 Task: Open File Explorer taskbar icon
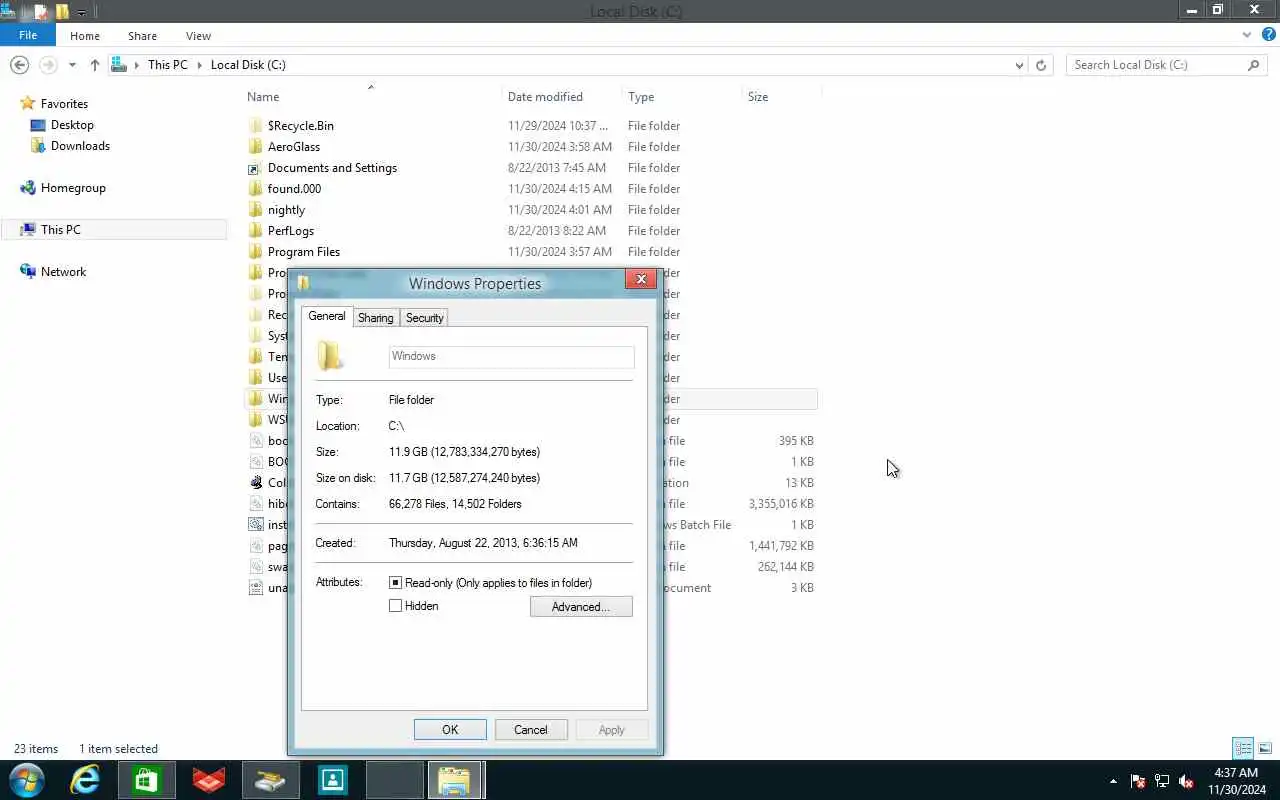click(455, 780)
